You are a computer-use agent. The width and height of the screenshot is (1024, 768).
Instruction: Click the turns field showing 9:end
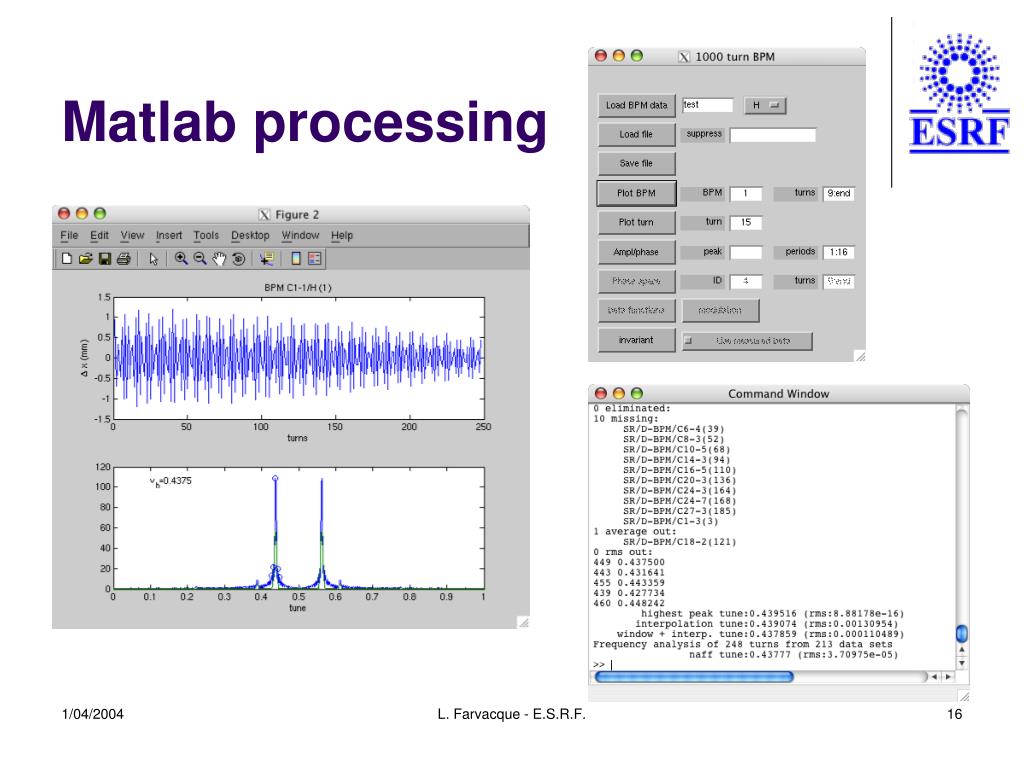pos(839,193)
